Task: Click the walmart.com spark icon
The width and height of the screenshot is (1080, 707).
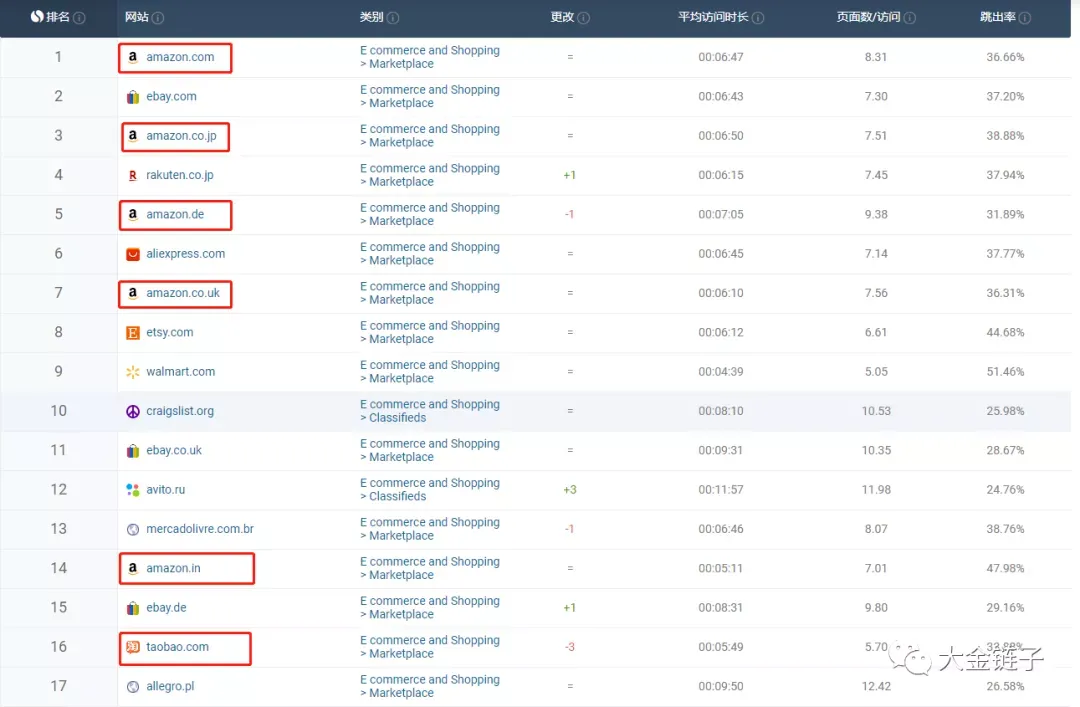Action: click(x=133, y=371)
